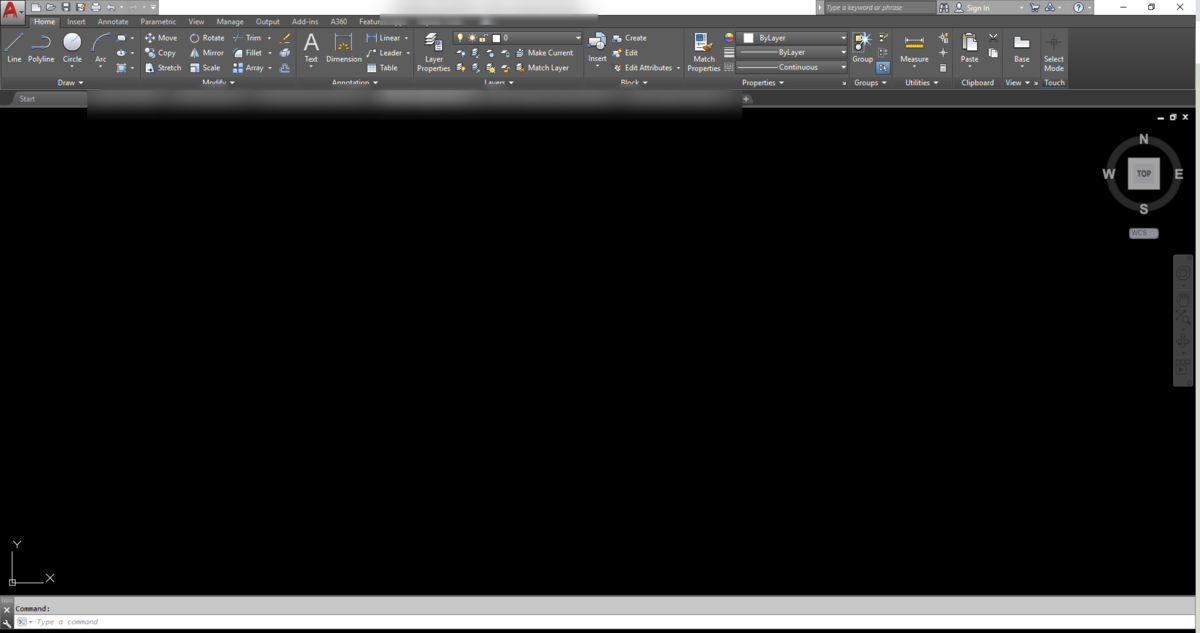Click the Dimension tool

pyautogui.click(x=343, y=48)
